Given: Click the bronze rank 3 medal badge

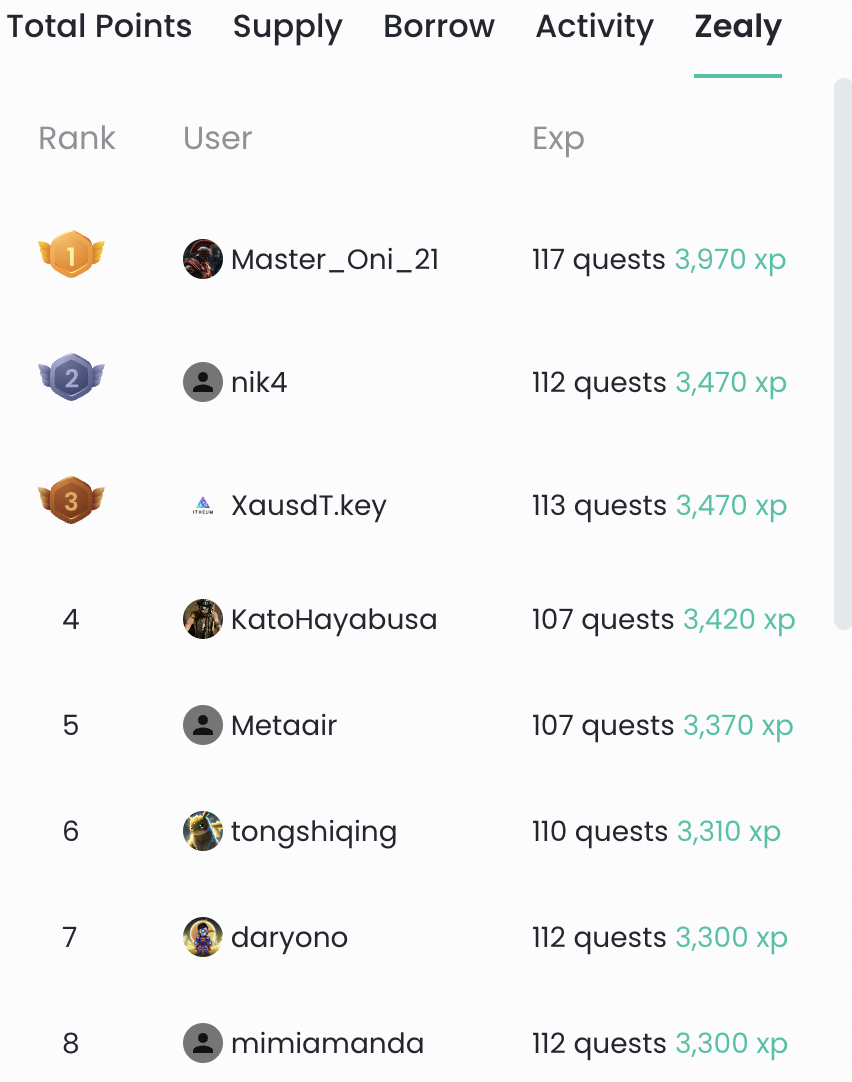Looking at the screenshot, I should [71, 500].
